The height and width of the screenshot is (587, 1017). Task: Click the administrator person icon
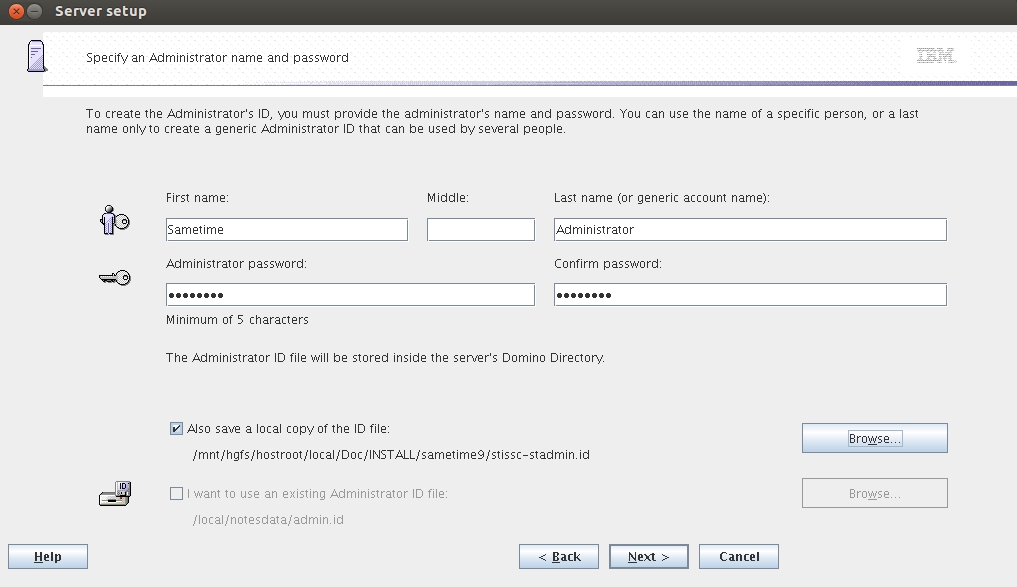point(114,220)
